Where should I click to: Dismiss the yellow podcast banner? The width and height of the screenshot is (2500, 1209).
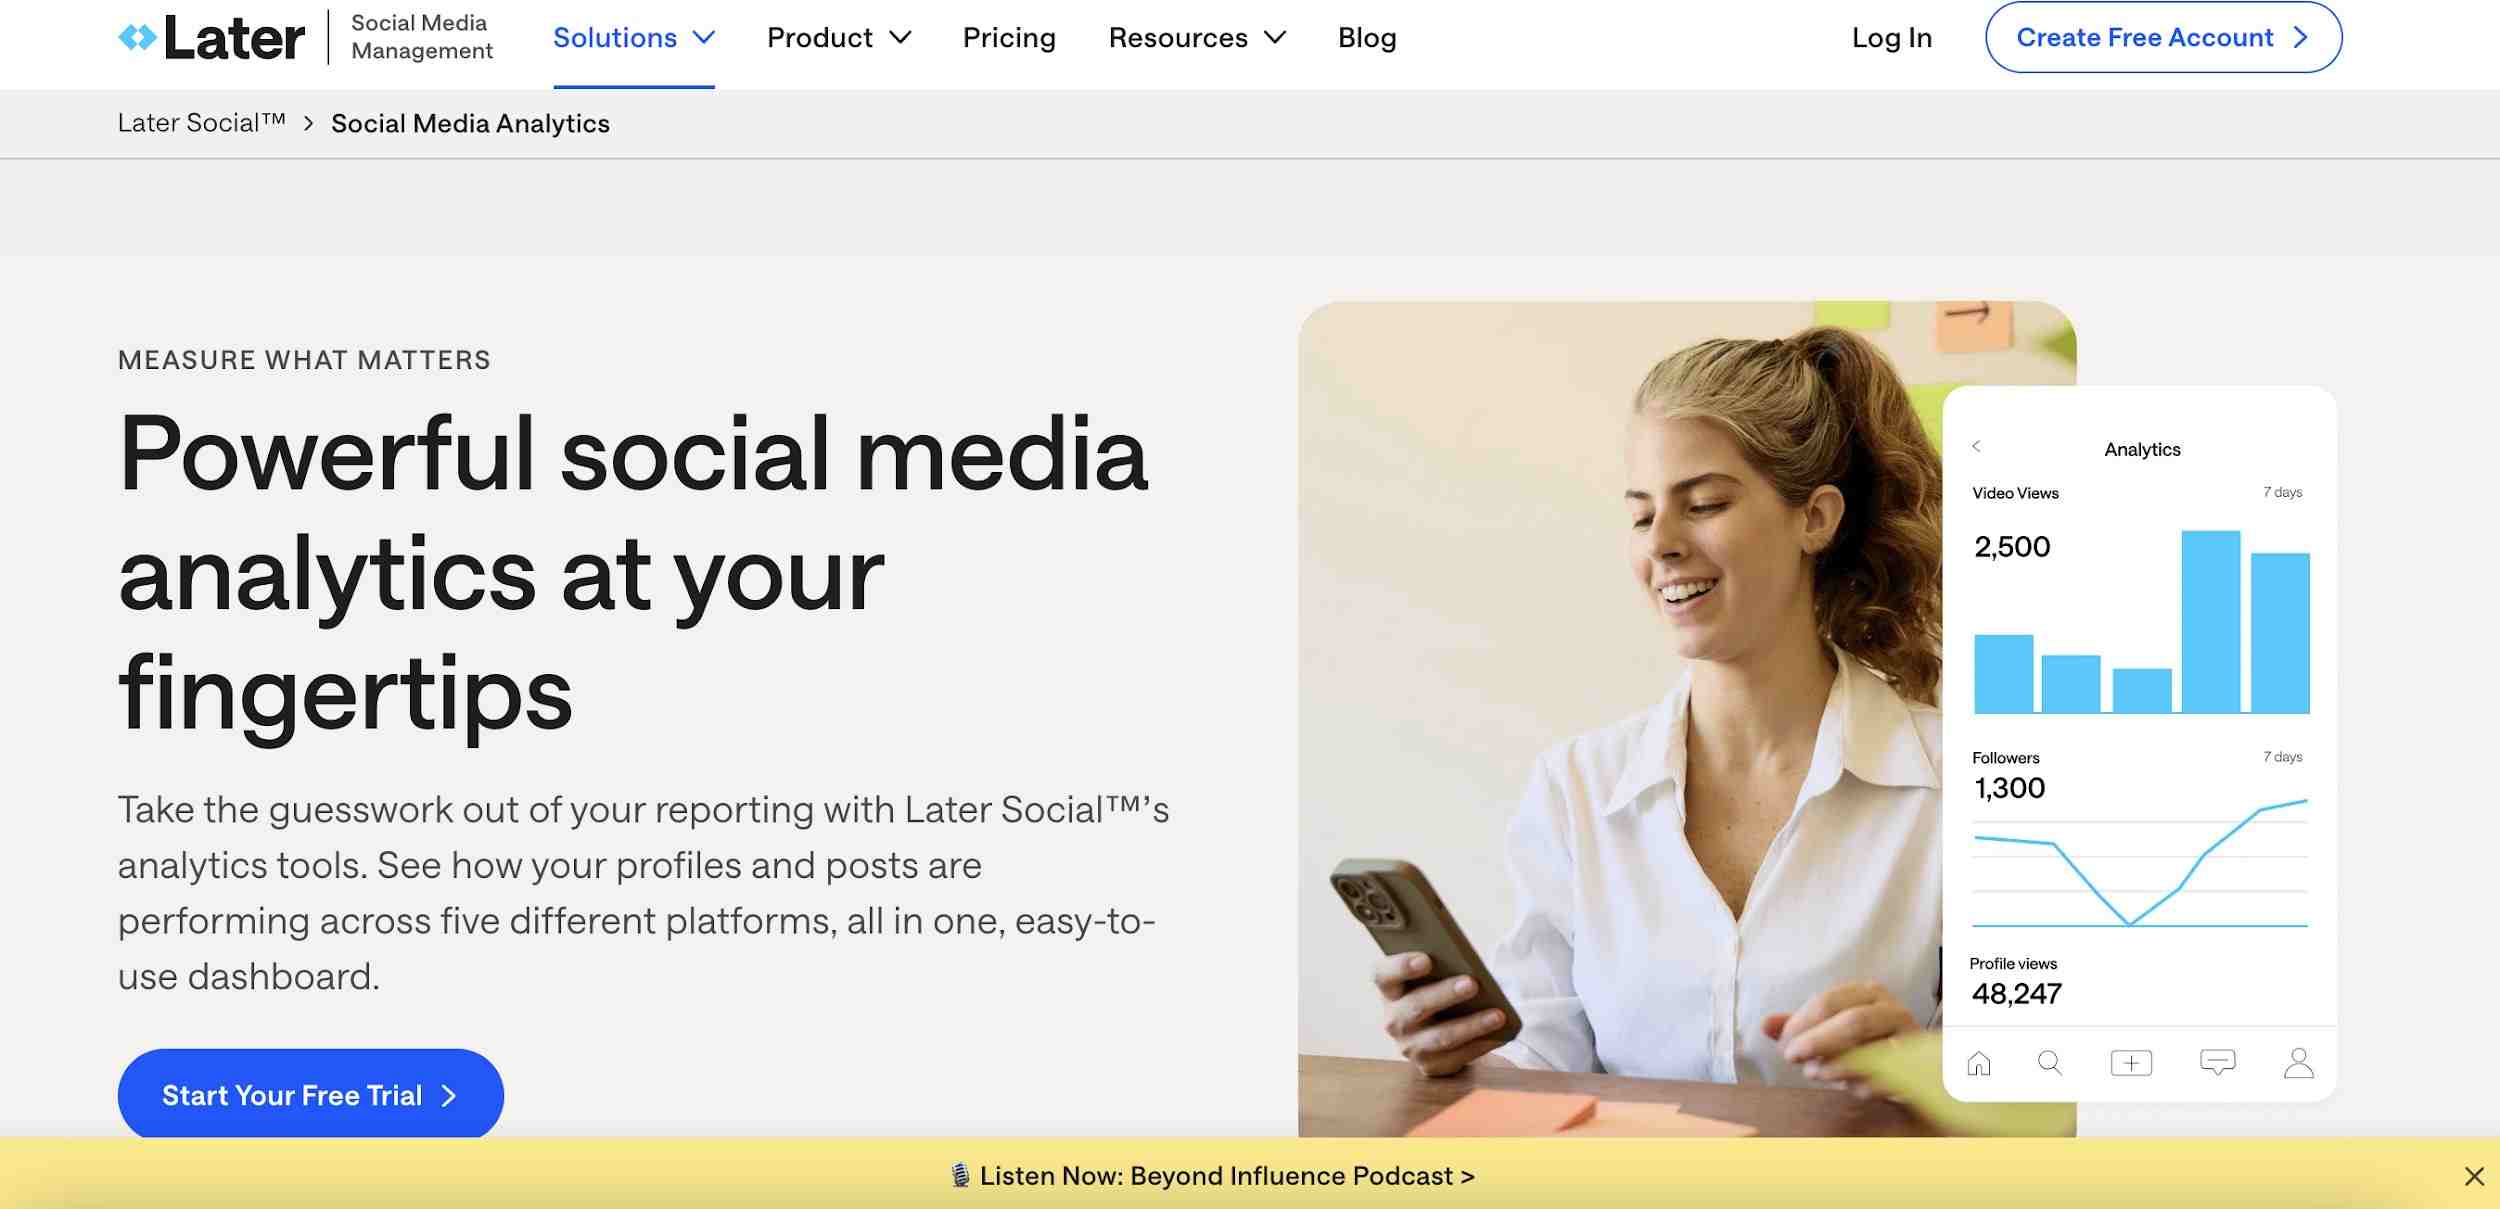pyautogui.click(x=2475, y=1176)
